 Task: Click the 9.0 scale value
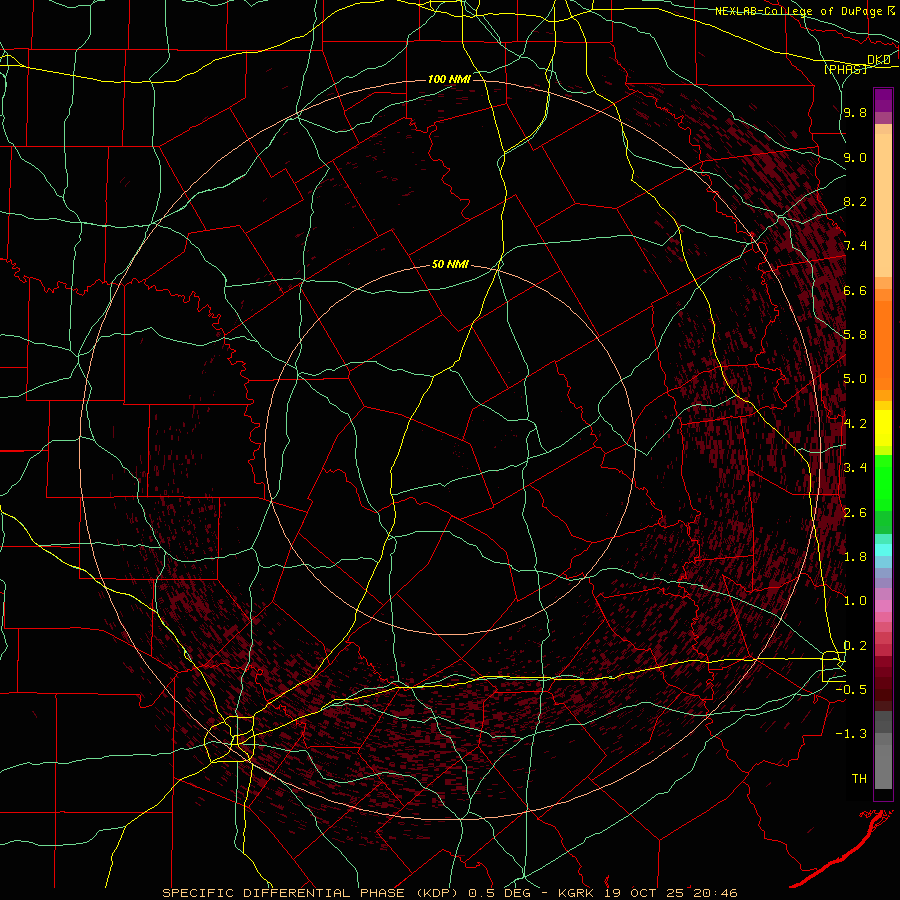coord(855,157)
